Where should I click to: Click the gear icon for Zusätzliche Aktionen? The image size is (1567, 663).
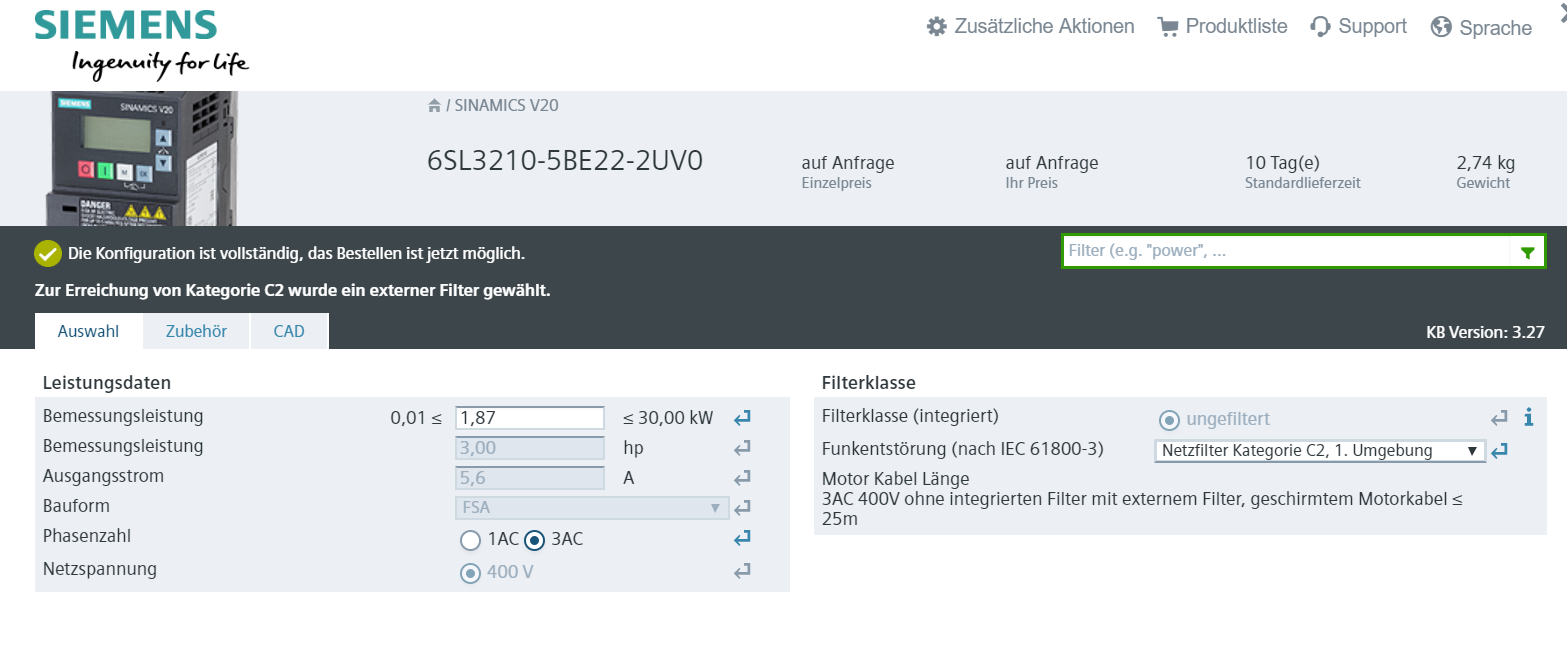(936, 27)
